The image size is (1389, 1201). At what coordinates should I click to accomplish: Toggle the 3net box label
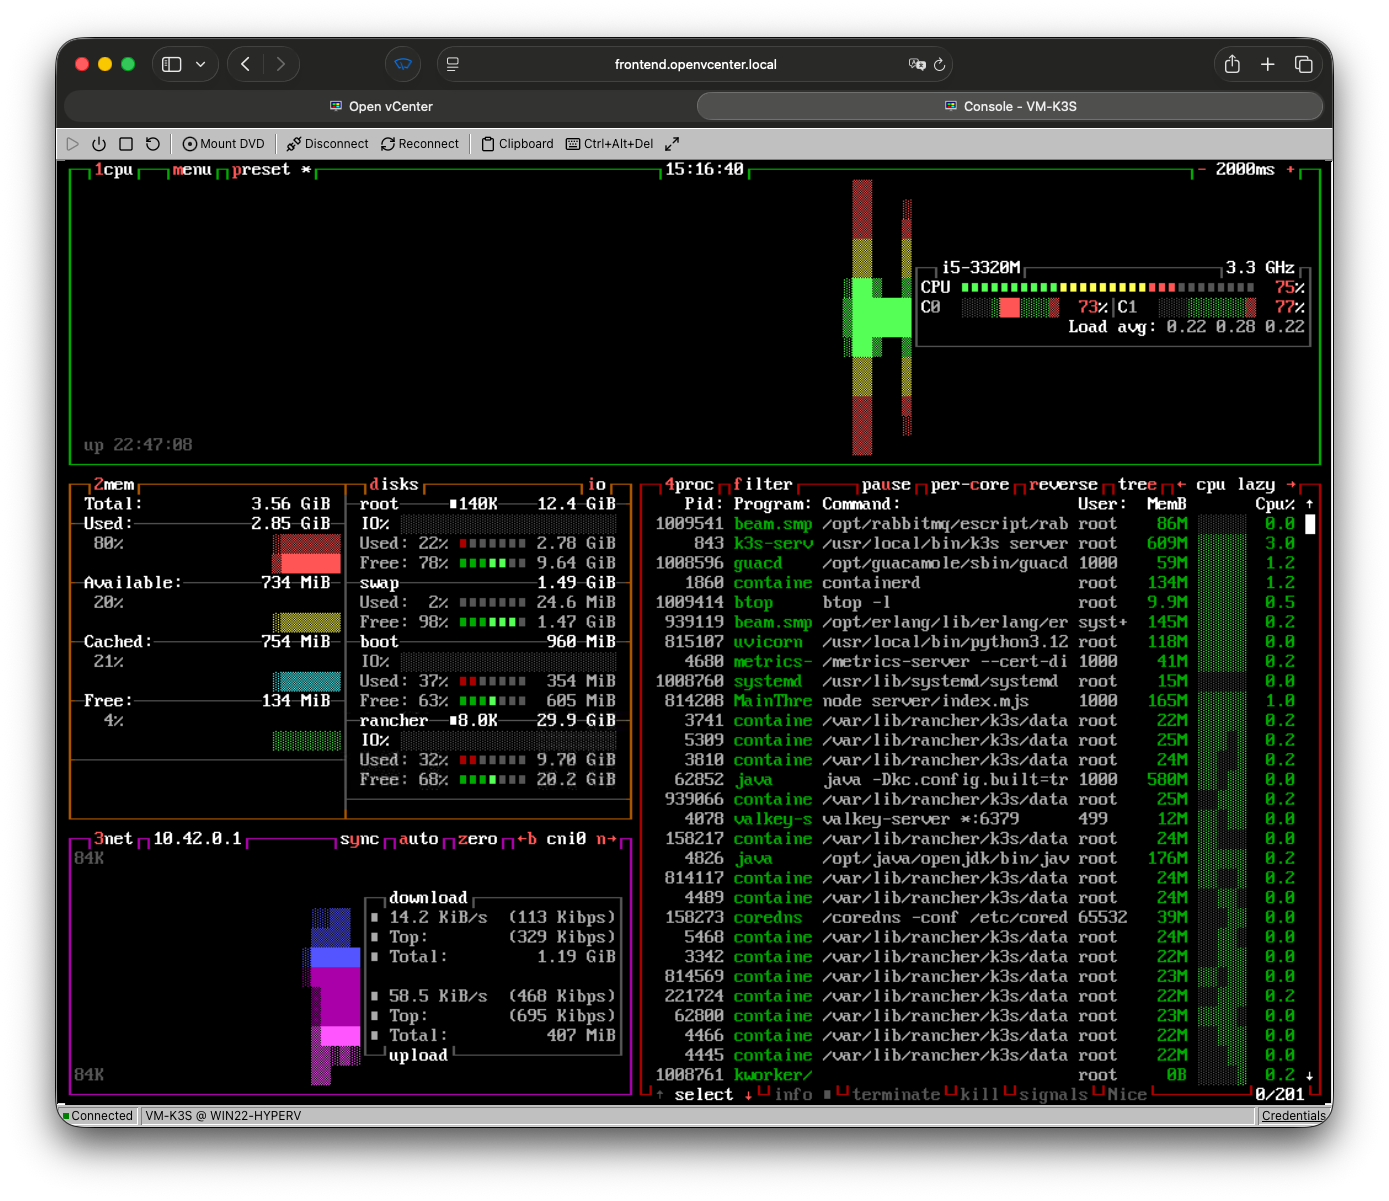pos(113,839)
